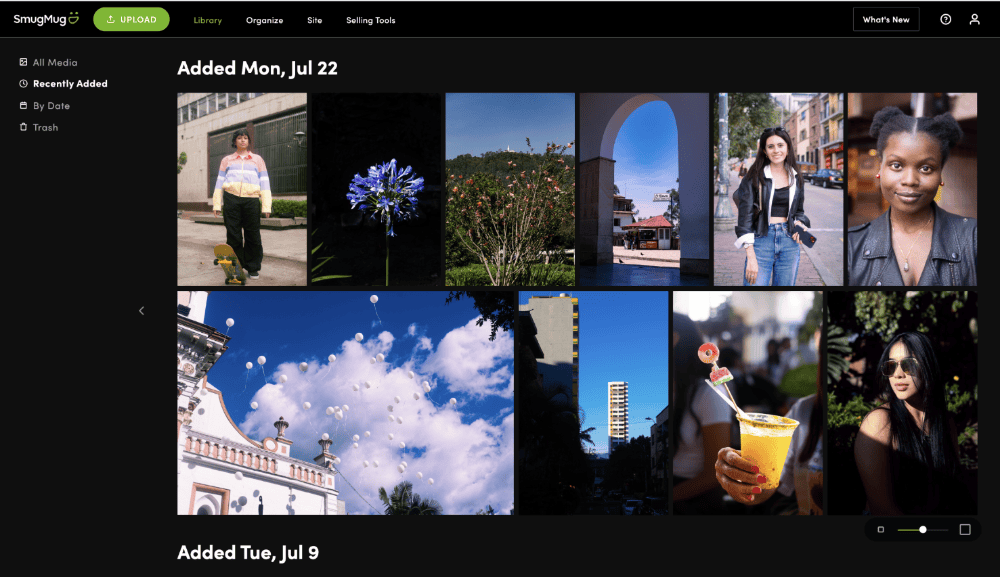Collapse the sidebar with the chevron
Screen dimensions: 1000x577
coord(142,311)
